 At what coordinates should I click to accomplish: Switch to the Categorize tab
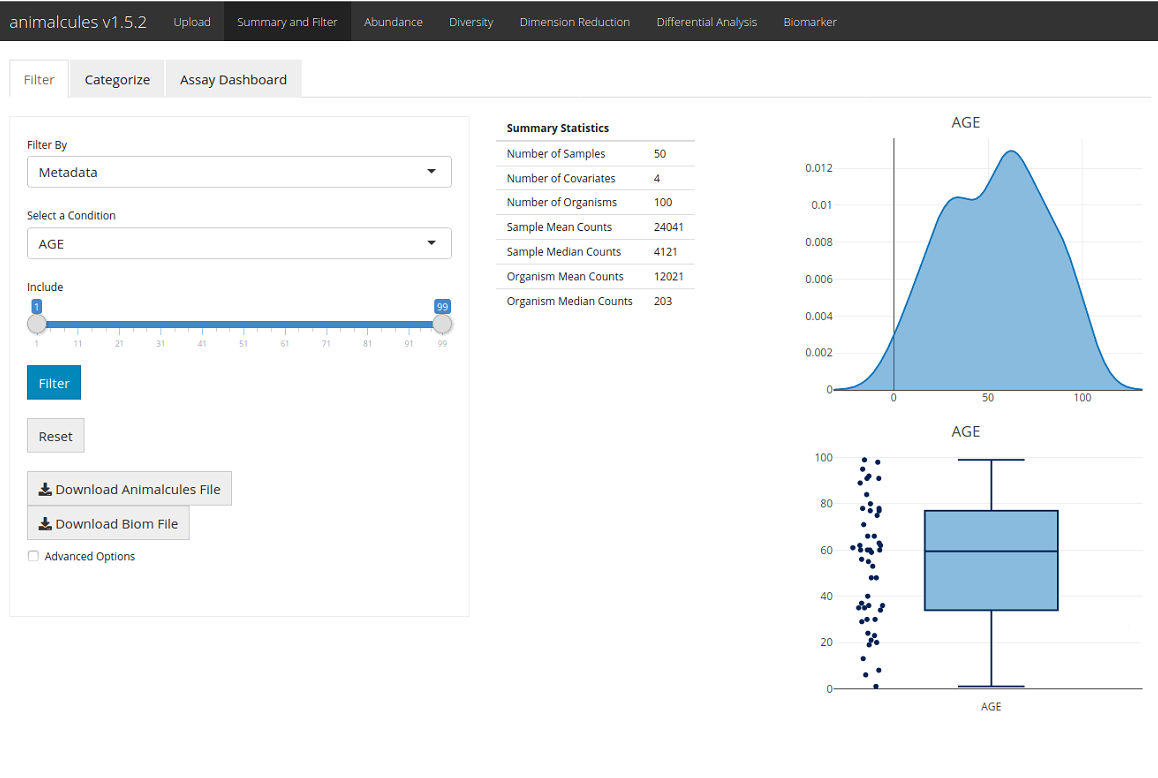tap(117, 79)
